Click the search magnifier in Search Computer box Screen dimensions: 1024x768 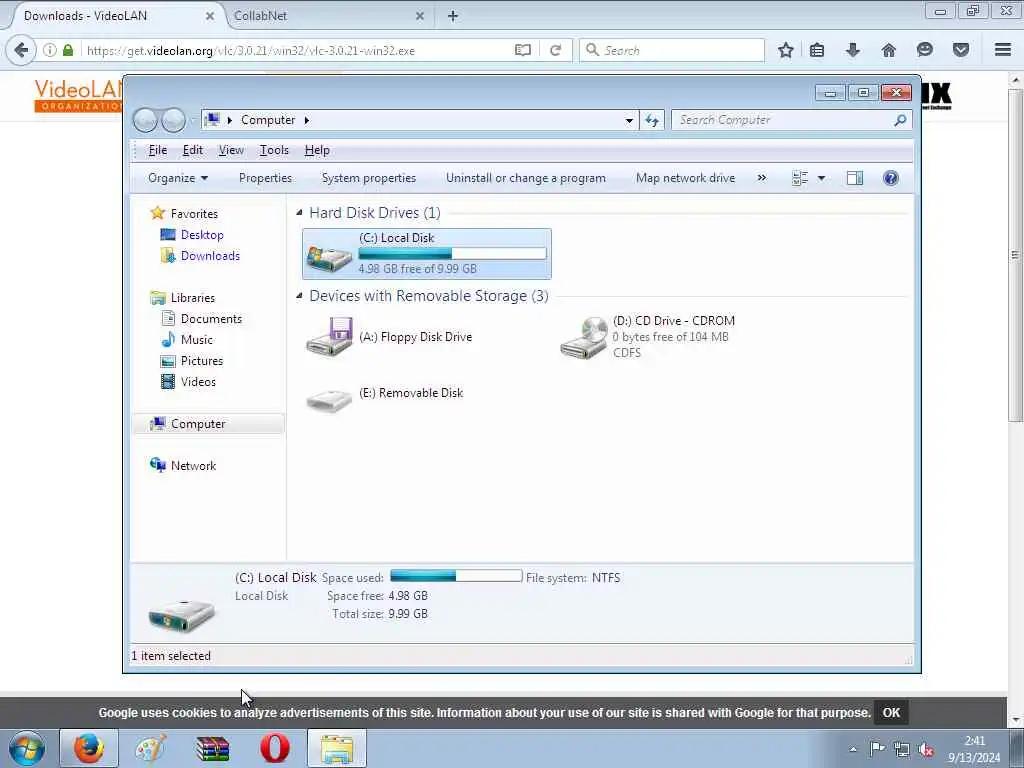coord(900,120)
